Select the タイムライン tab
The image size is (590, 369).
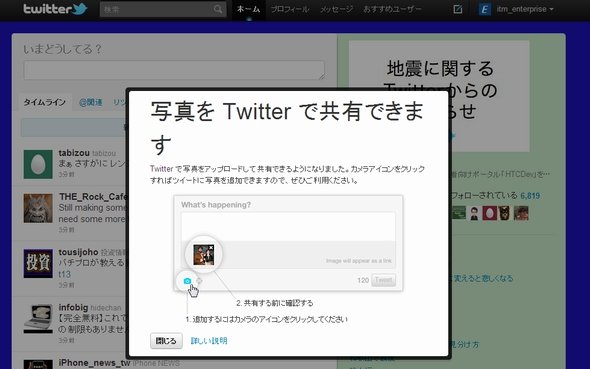click(x=44, y=102)
